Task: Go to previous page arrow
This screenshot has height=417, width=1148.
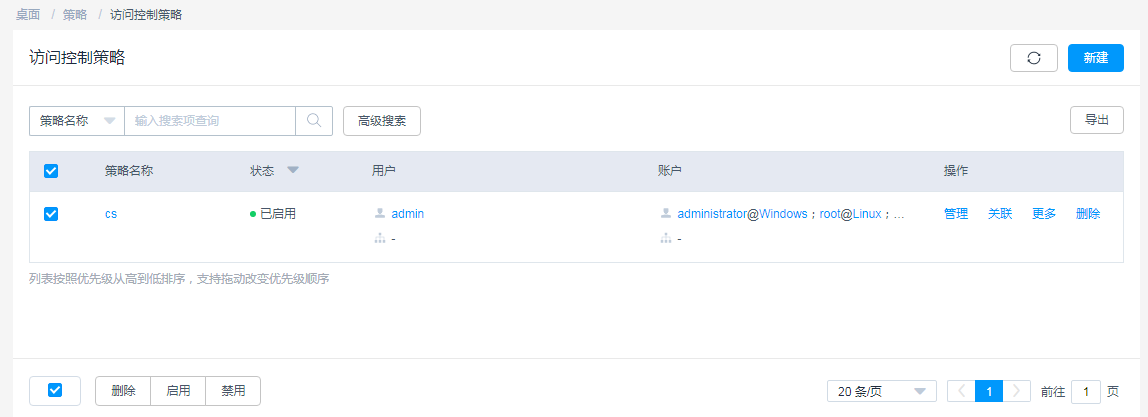Action: pos(961,391)
